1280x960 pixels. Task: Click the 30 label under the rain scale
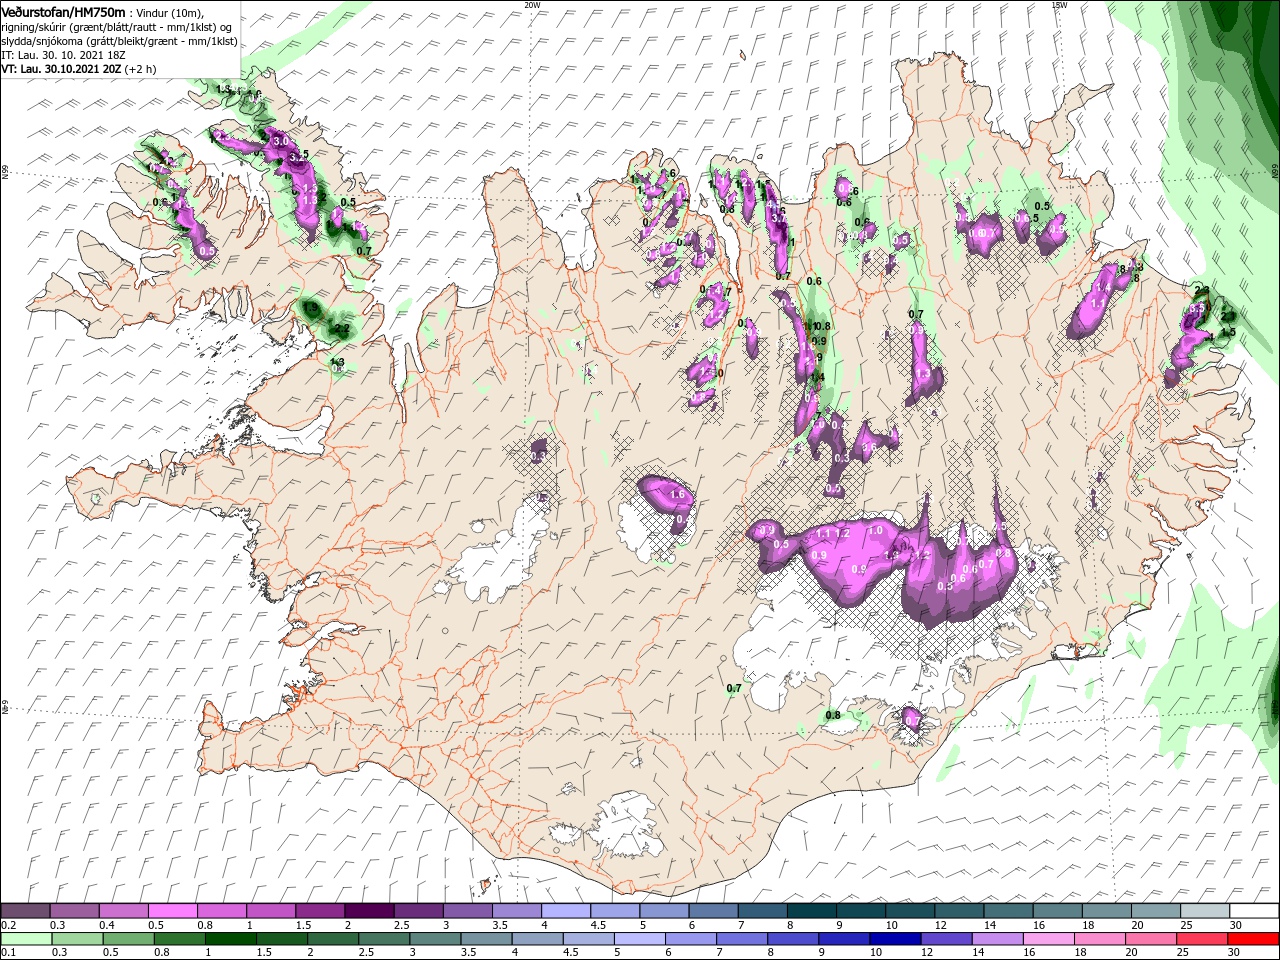pos(1236,954)
